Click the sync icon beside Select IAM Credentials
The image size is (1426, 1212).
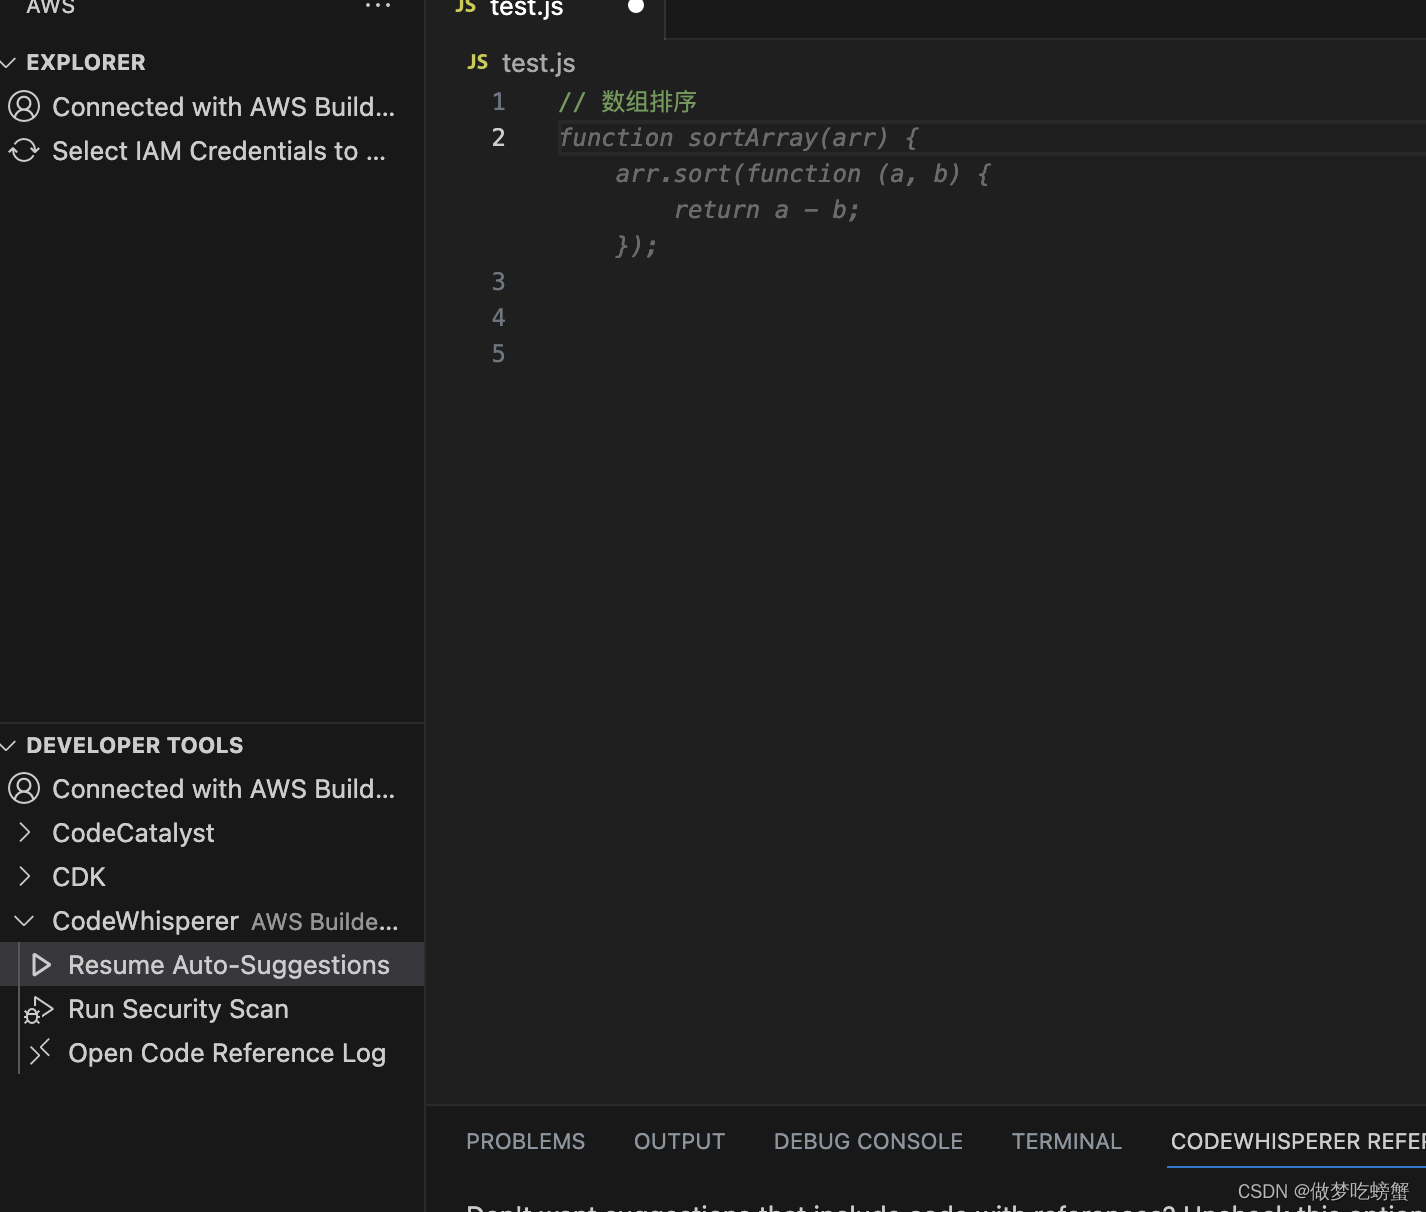point(24,150)
